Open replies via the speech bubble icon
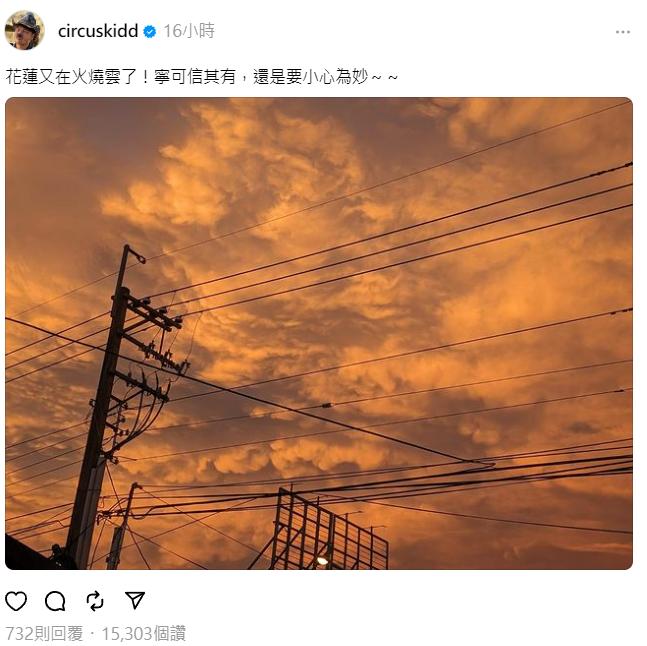Image resolution: width=647 pixels, height=646 pixels. [55, 601]
